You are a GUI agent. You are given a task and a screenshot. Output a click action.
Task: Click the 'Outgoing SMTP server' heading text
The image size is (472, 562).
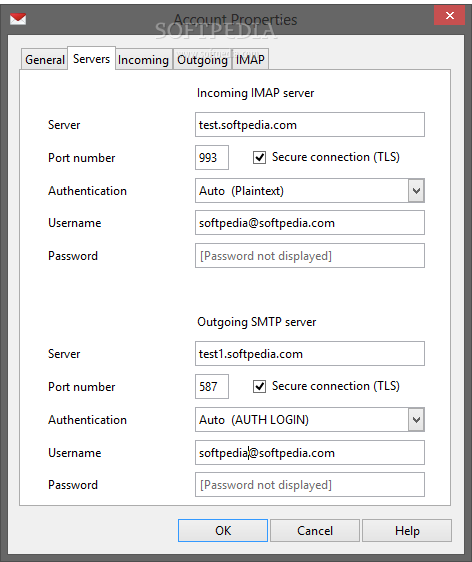click(257, 322)
